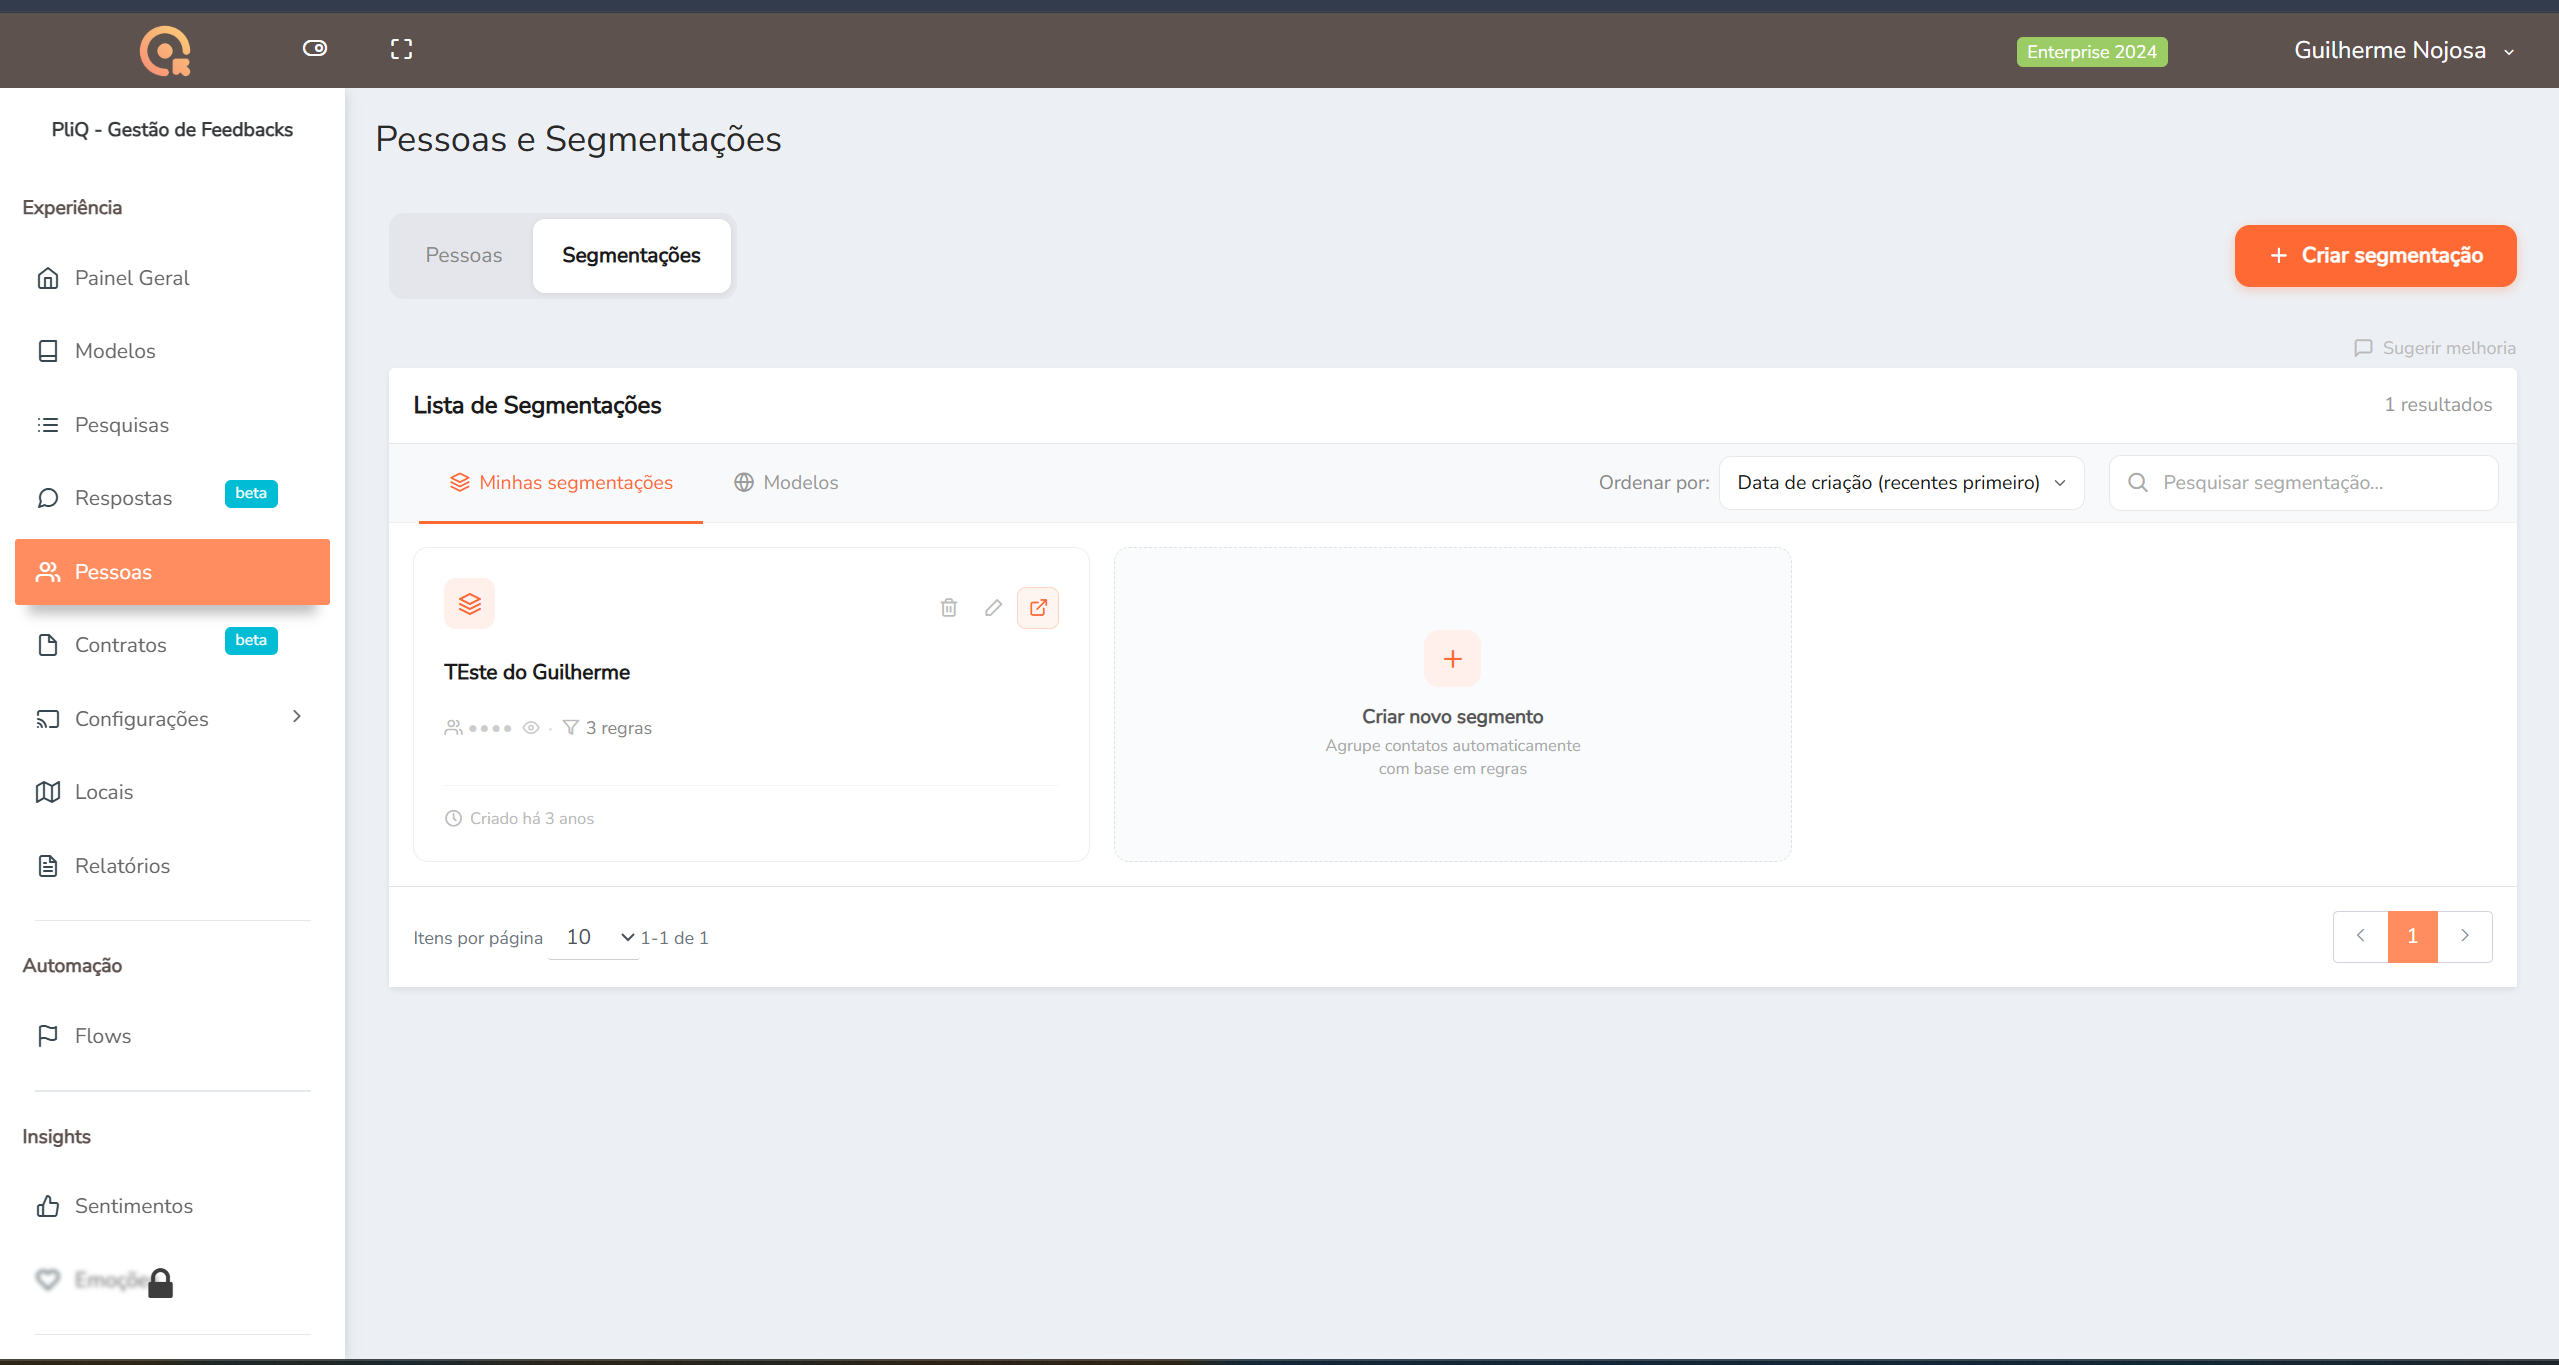Image resolution: width=2559 pixels, height=1365 pixels.
Task: Click the PliQ logo in header
Action: tap(165, 51)
